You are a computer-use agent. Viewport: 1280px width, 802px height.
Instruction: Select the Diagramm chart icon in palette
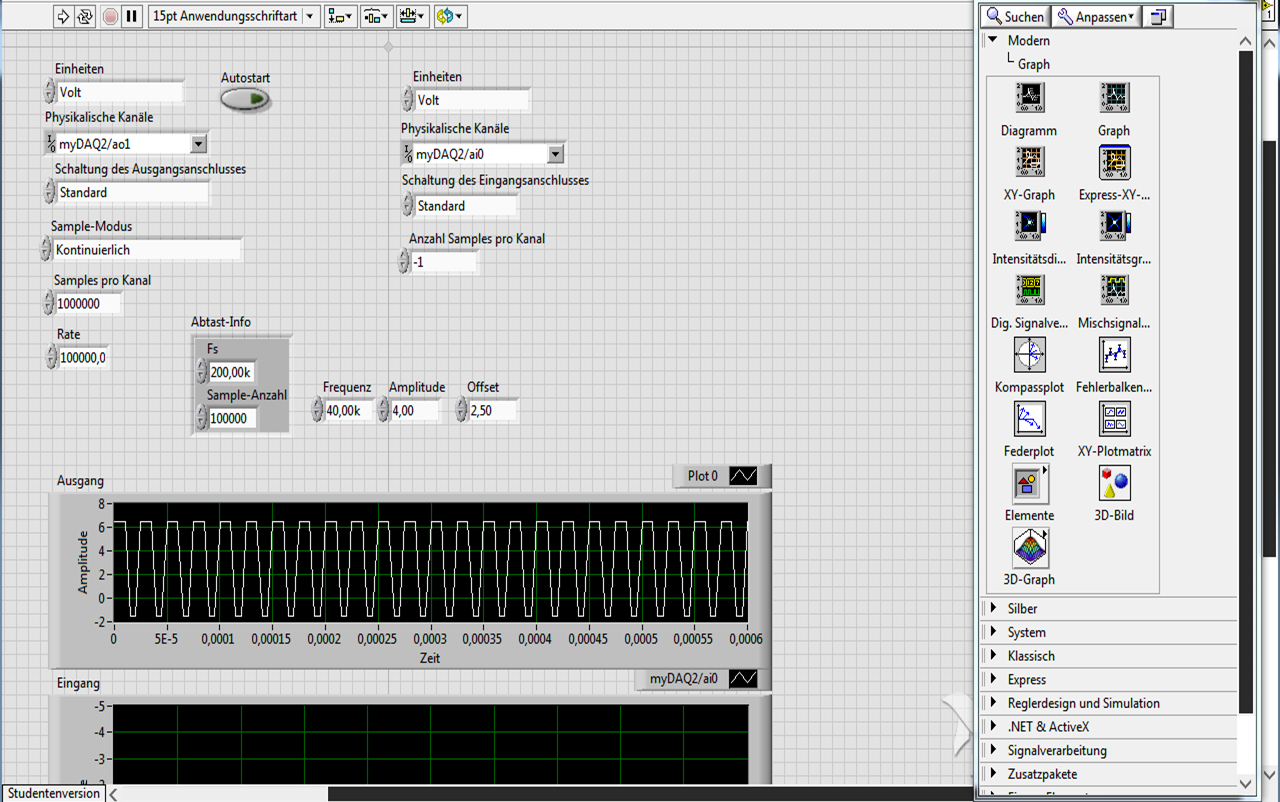(x=1029, y=98)
